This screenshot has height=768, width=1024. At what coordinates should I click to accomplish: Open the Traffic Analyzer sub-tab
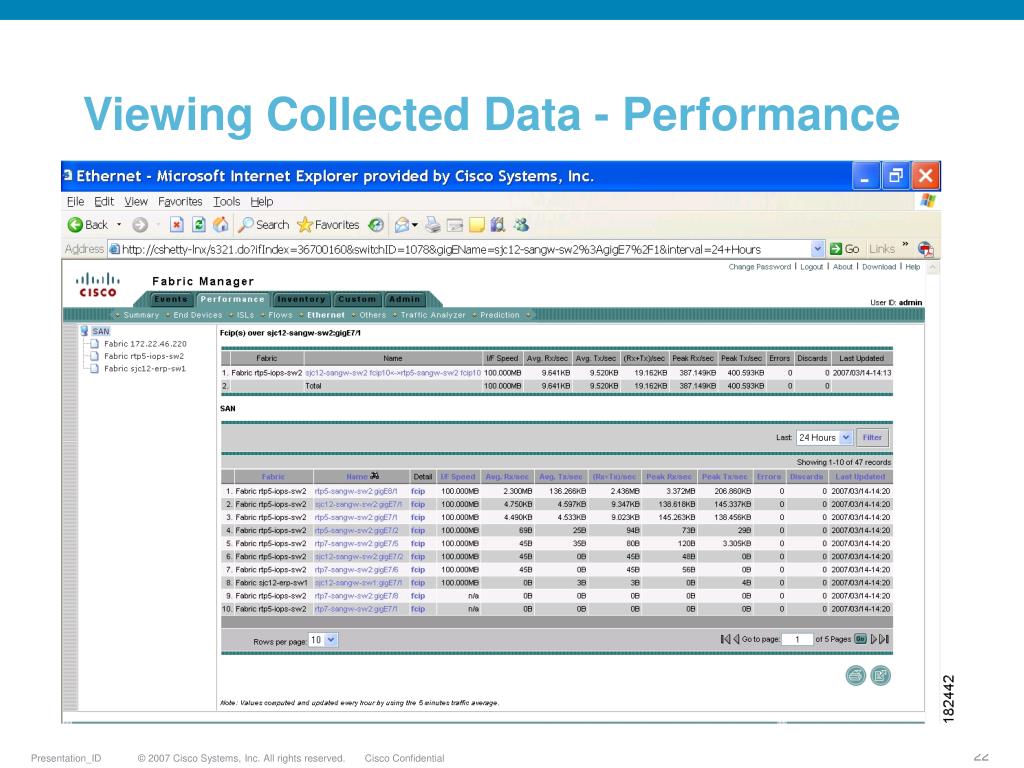click(x=433, y=315)
